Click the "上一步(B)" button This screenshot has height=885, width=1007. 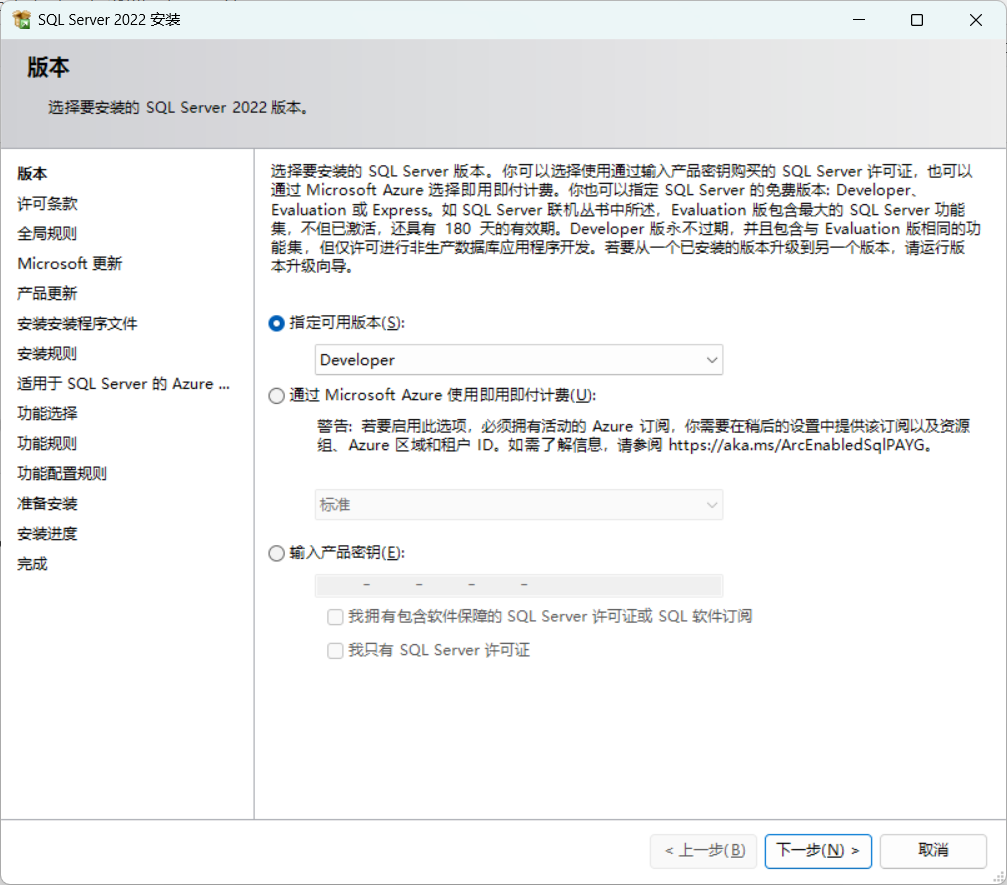coord(704,851)
